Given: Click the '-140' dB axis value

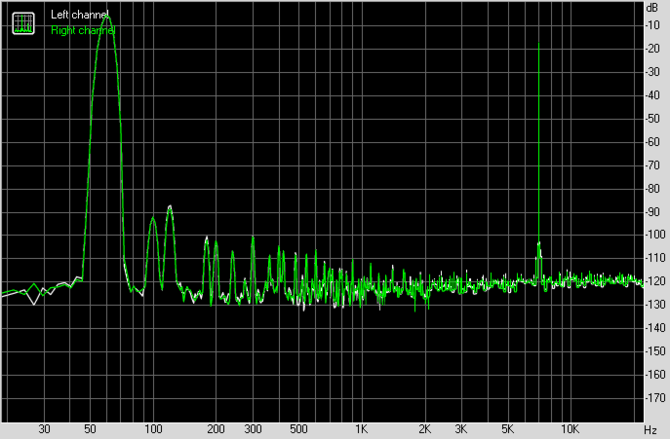Looking at the screenshot, I should click(x=655, y=328).
